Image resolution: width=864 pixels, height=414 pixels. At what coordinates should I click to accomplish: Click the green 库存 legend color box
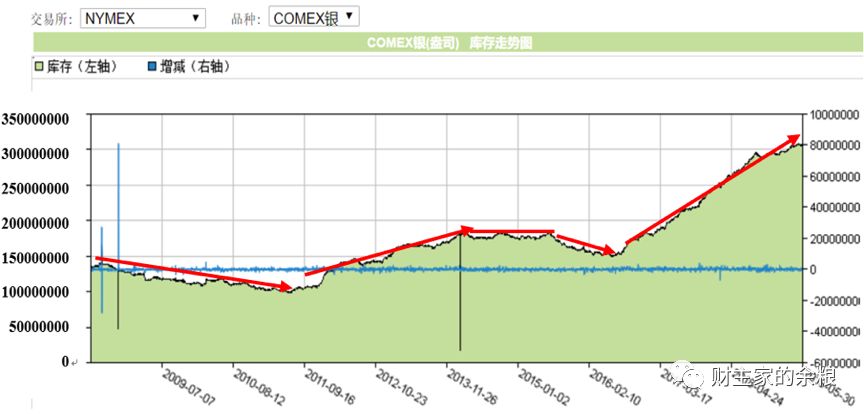tap(40, 67)
